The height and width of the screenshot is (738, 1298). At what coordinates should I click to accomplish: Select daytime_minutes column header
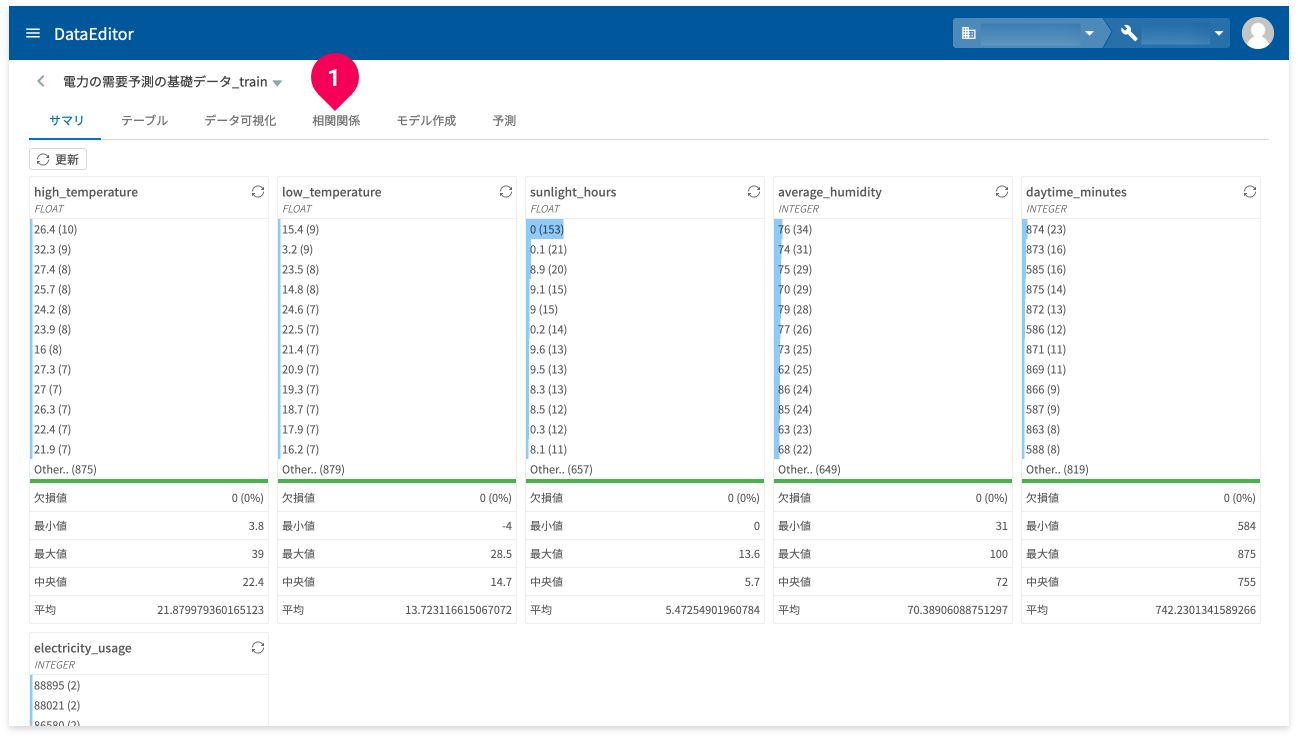coord(1076,192)
